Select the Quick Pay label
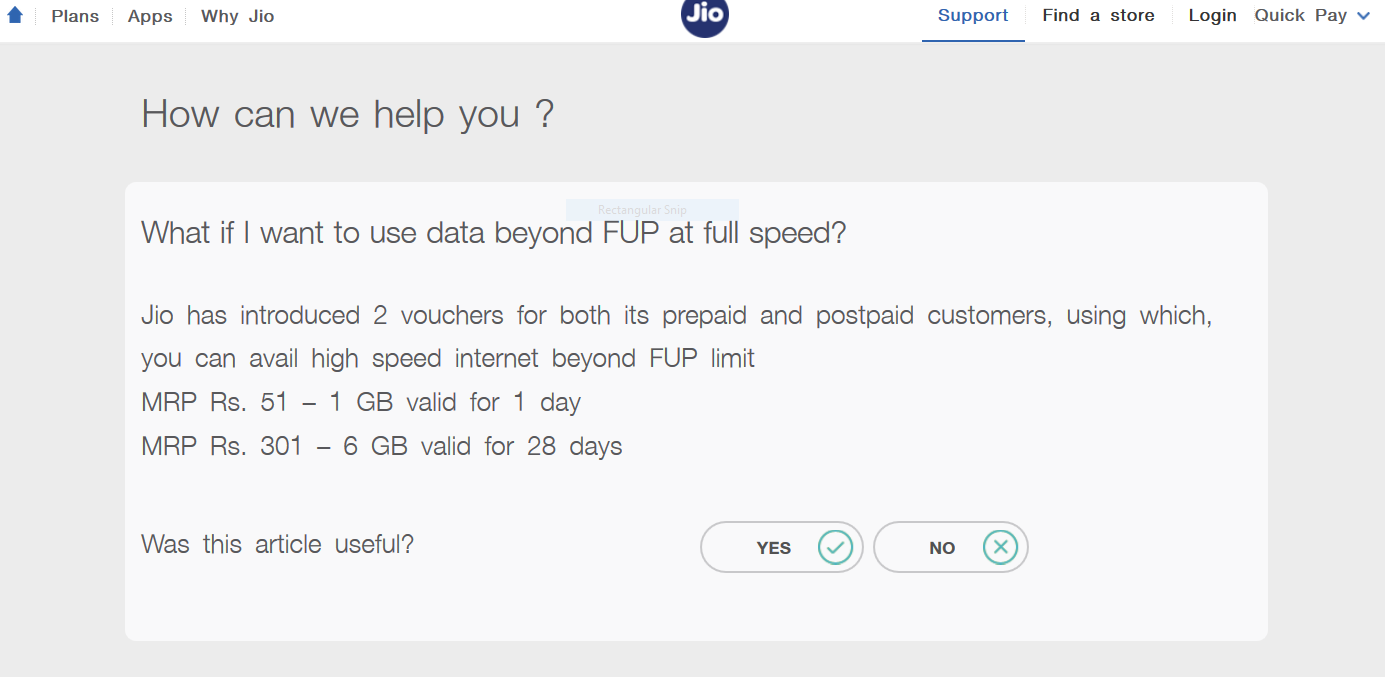1385x677 pixels. click(1301, 16)
